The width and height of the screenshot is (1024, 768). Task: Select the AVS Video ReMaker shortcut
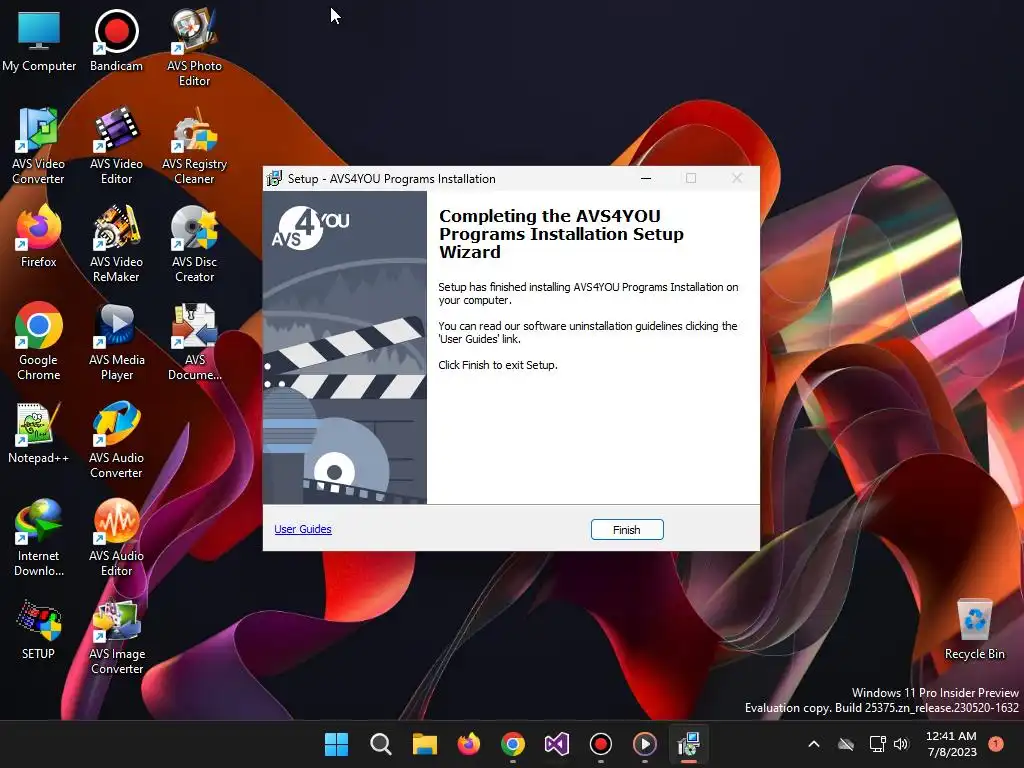coord(116,244)
